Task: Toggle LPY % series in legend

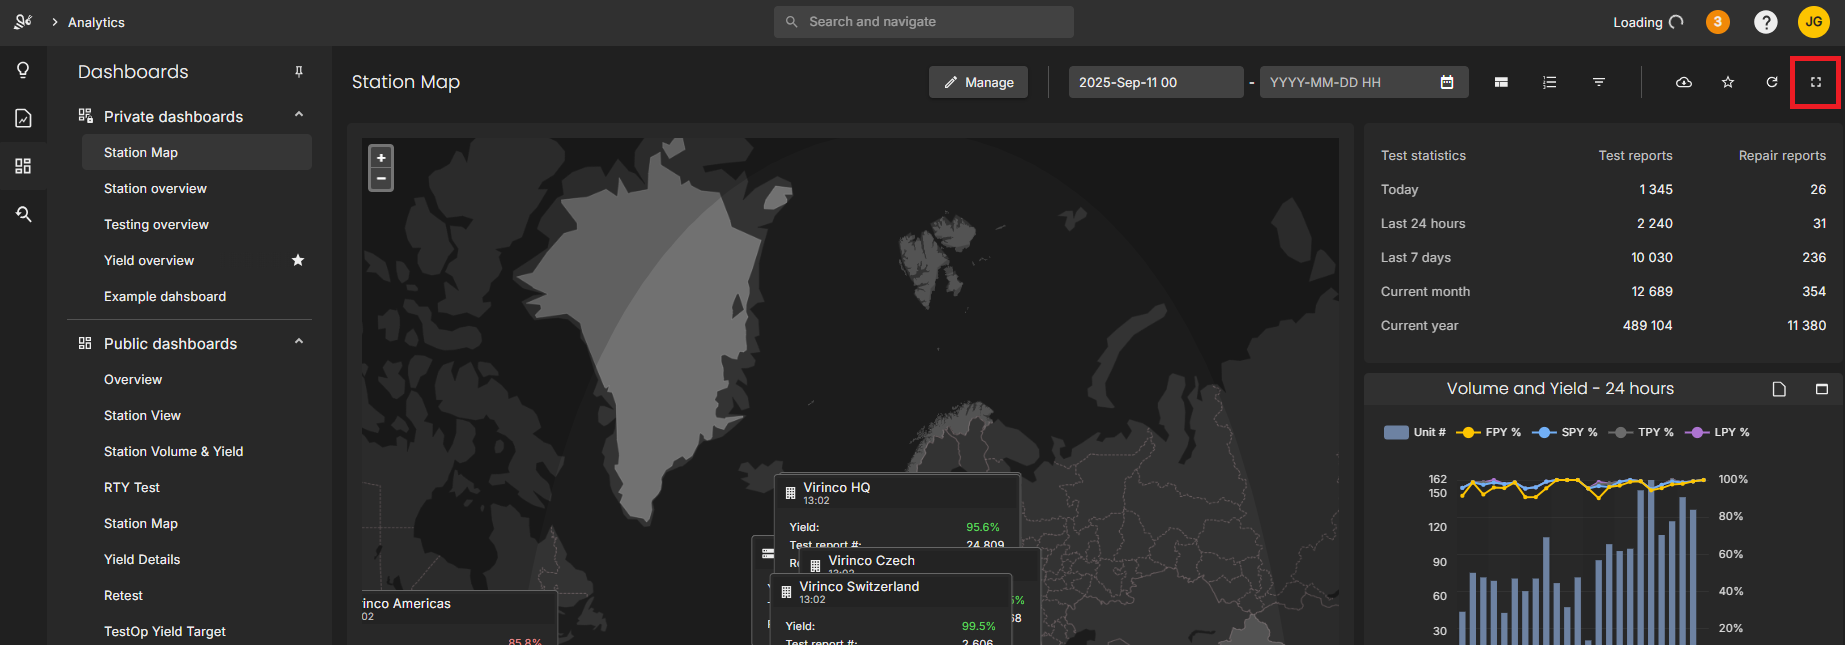Action: point(1718,432)
